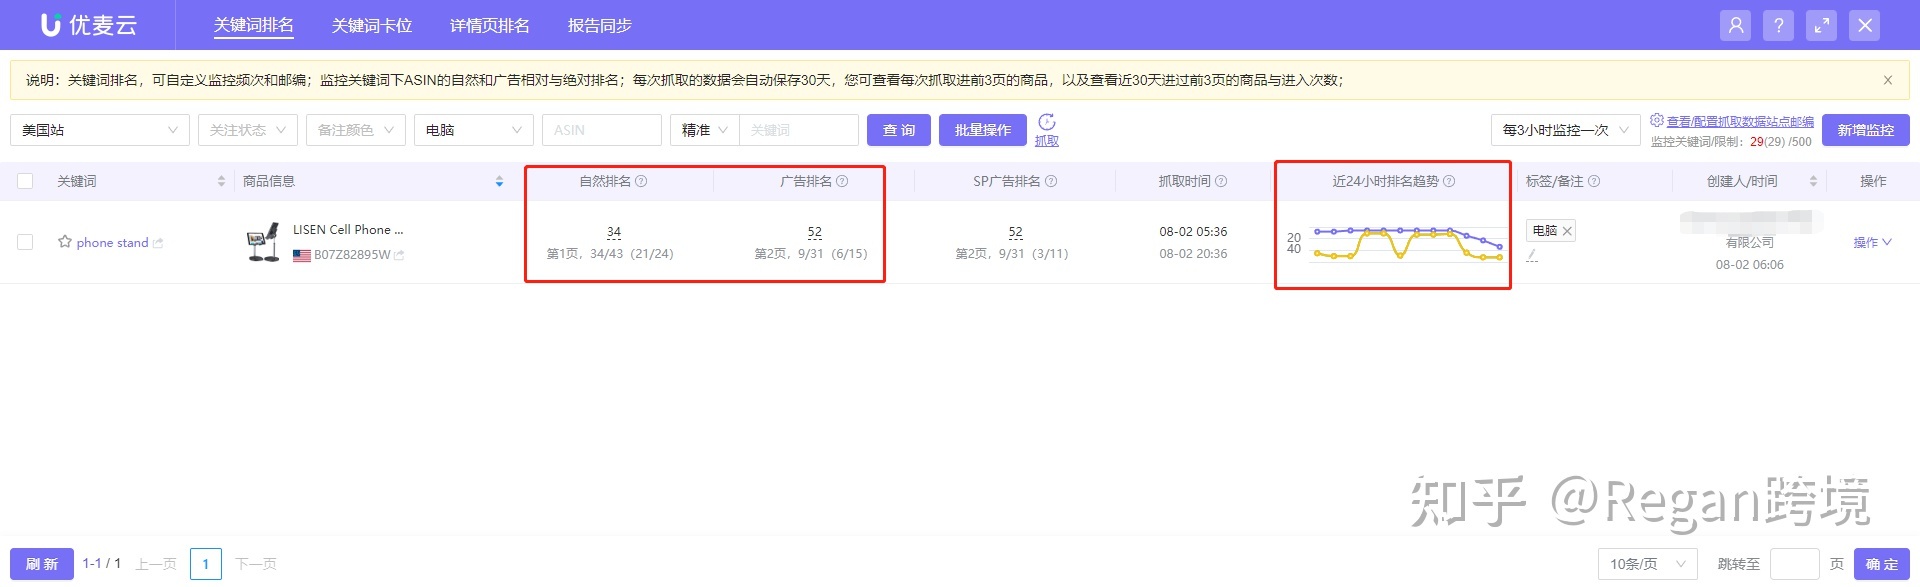Click the 新增监控 button
Image resolution: width=1920 pixels, height=587 pixels.
(1865, 130)
